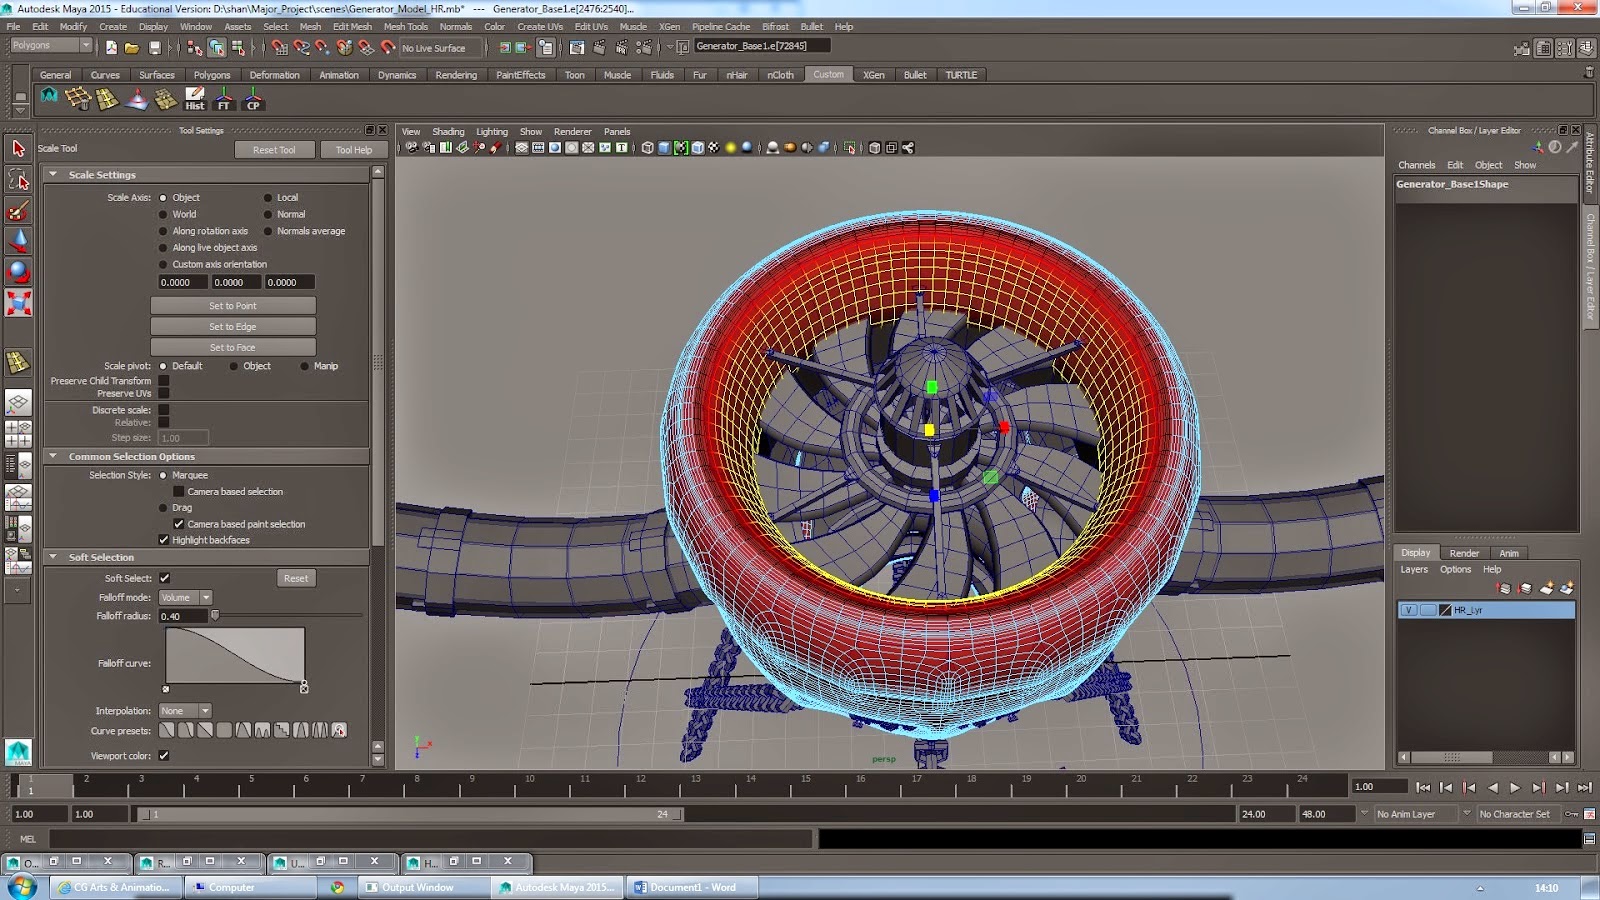This screenshot has width=1600, height=900.
Task: Collapse Common Selection Options section
Action: point(53,456)
